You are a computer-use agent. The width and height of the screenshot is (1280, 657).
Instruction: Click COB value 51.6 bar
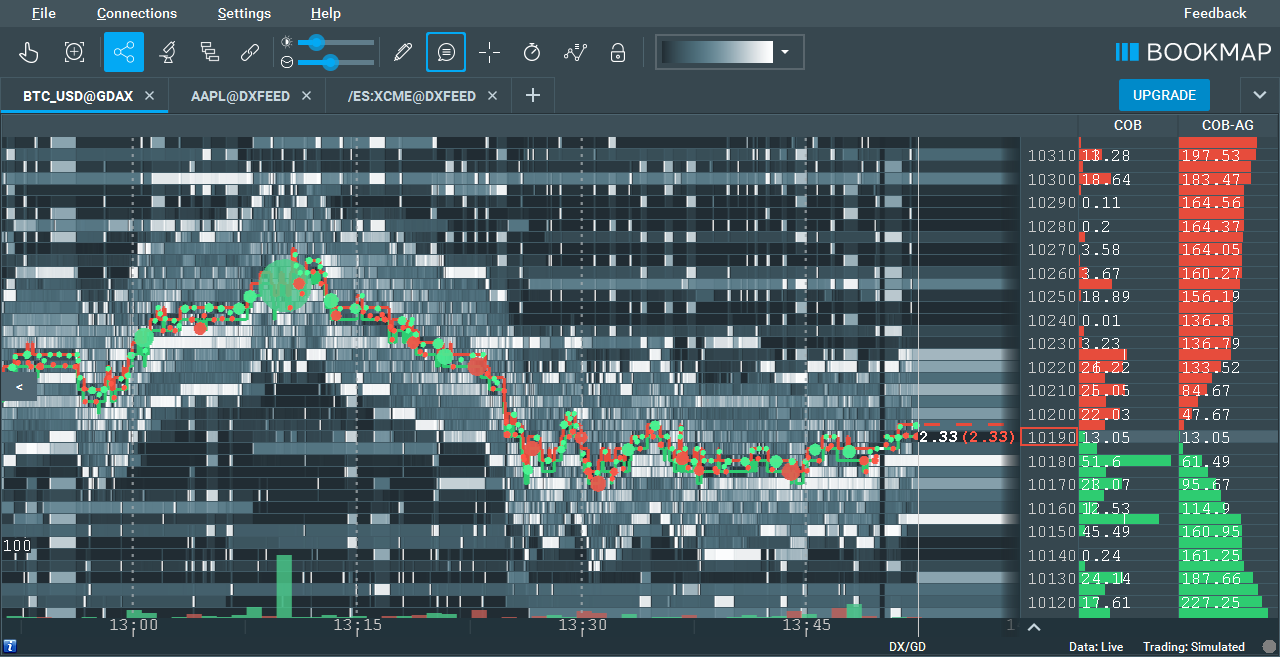[1126, 461]
